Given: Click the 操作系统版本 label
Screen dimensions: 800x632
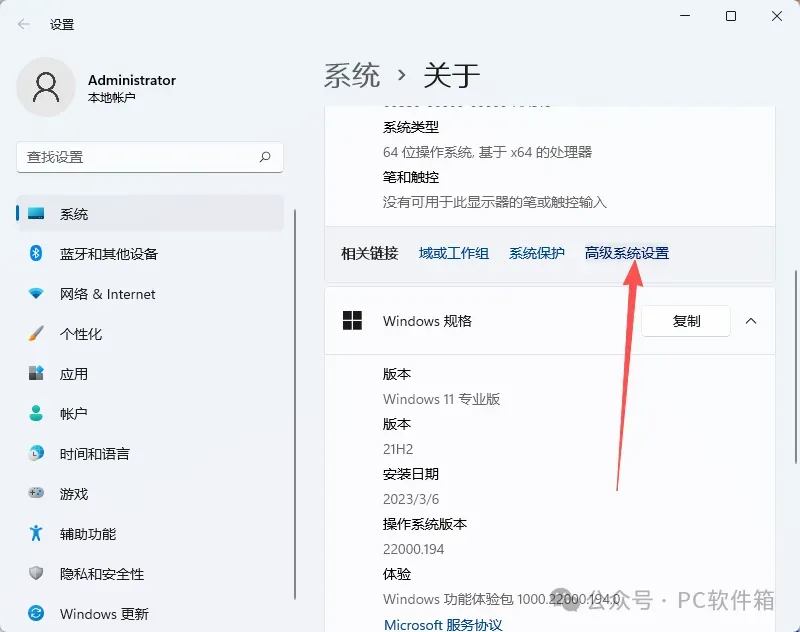Looking at the screenshot, I should coord(424,524).
